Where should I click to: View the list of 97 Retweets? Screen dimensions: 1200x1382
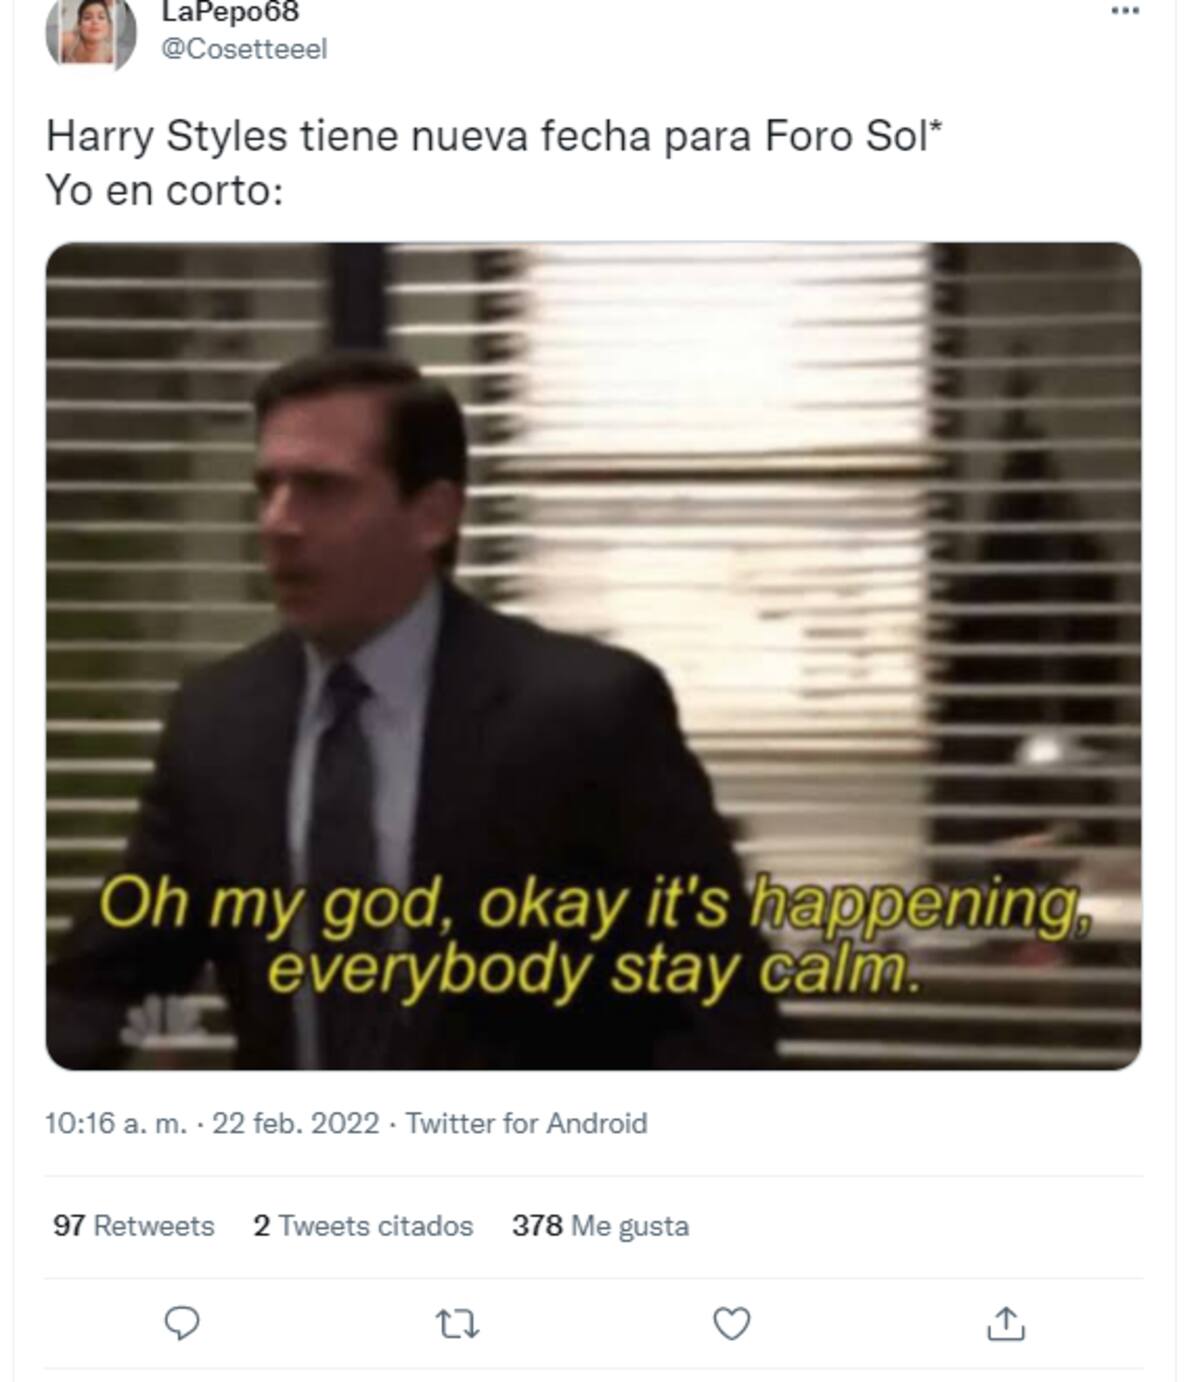click(133, 1226)
